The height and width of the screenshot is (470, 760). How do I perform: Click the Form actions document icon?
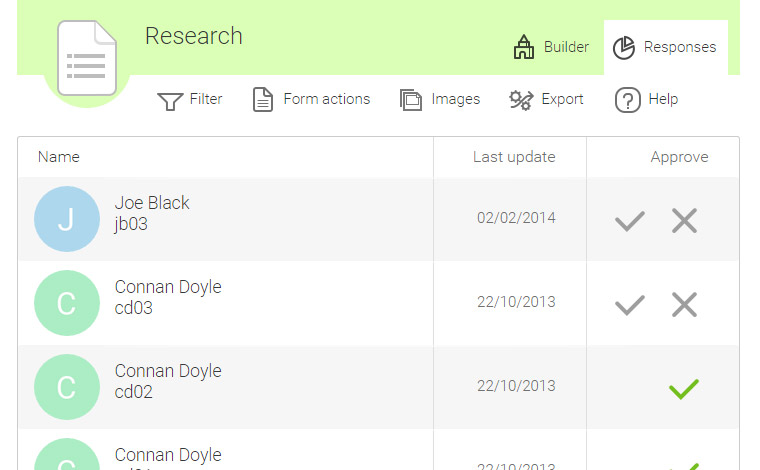coord(263,100)
